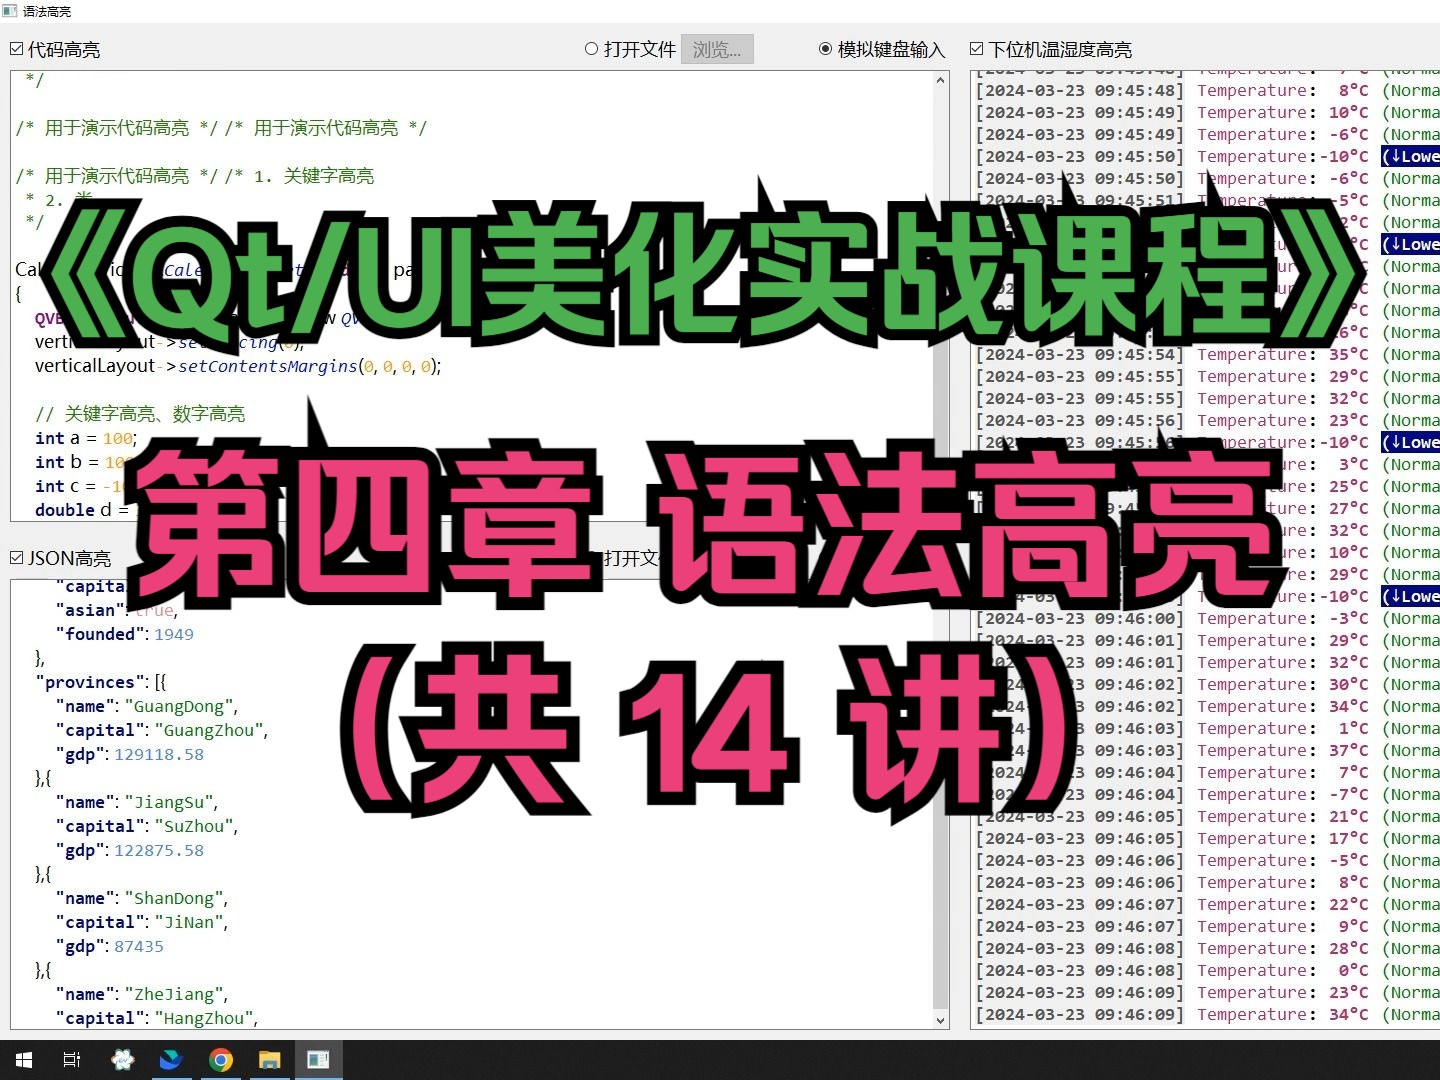This screenshot has width=1440, height=1080.
Task: Click the code line starting double d
Action: tap(82, 510)
